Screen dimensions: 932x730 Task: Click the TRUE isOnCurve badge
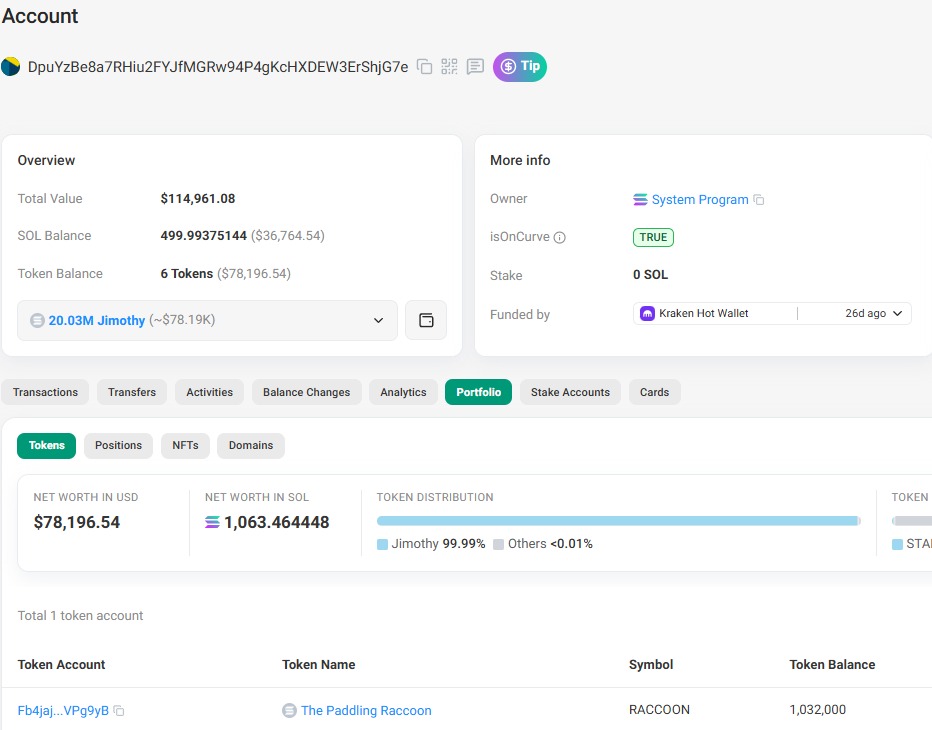[x=653, y=237]
